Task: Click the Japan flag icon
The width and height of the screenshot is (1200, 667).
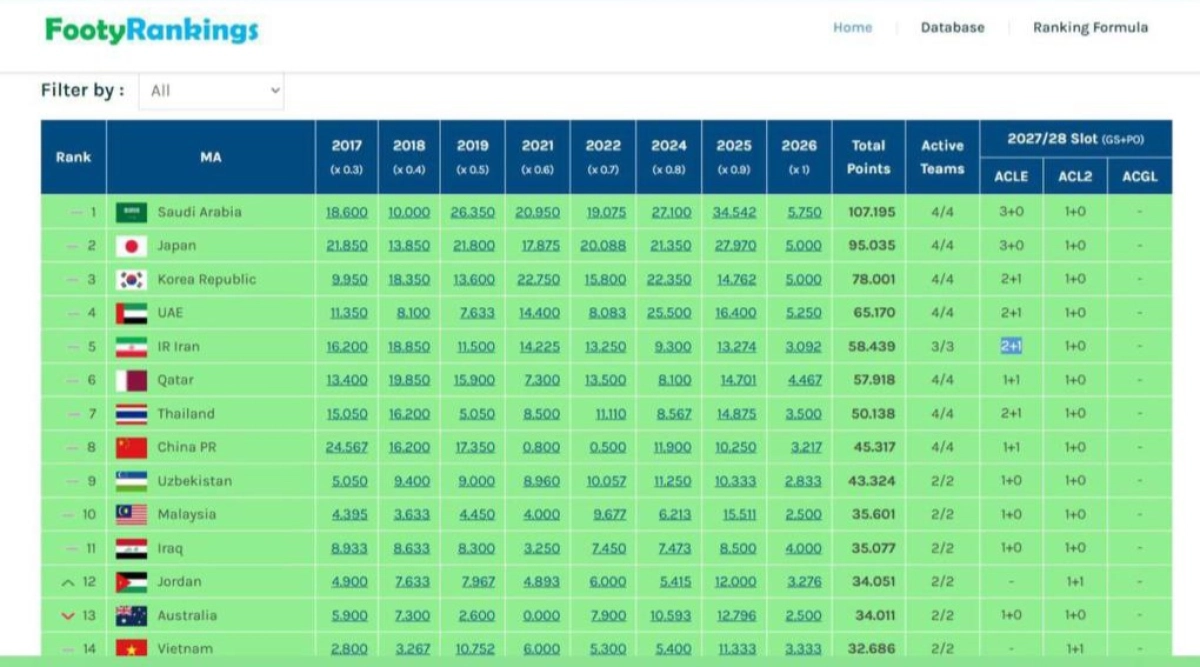Action: pyautogui.click(x=132, y=246)
